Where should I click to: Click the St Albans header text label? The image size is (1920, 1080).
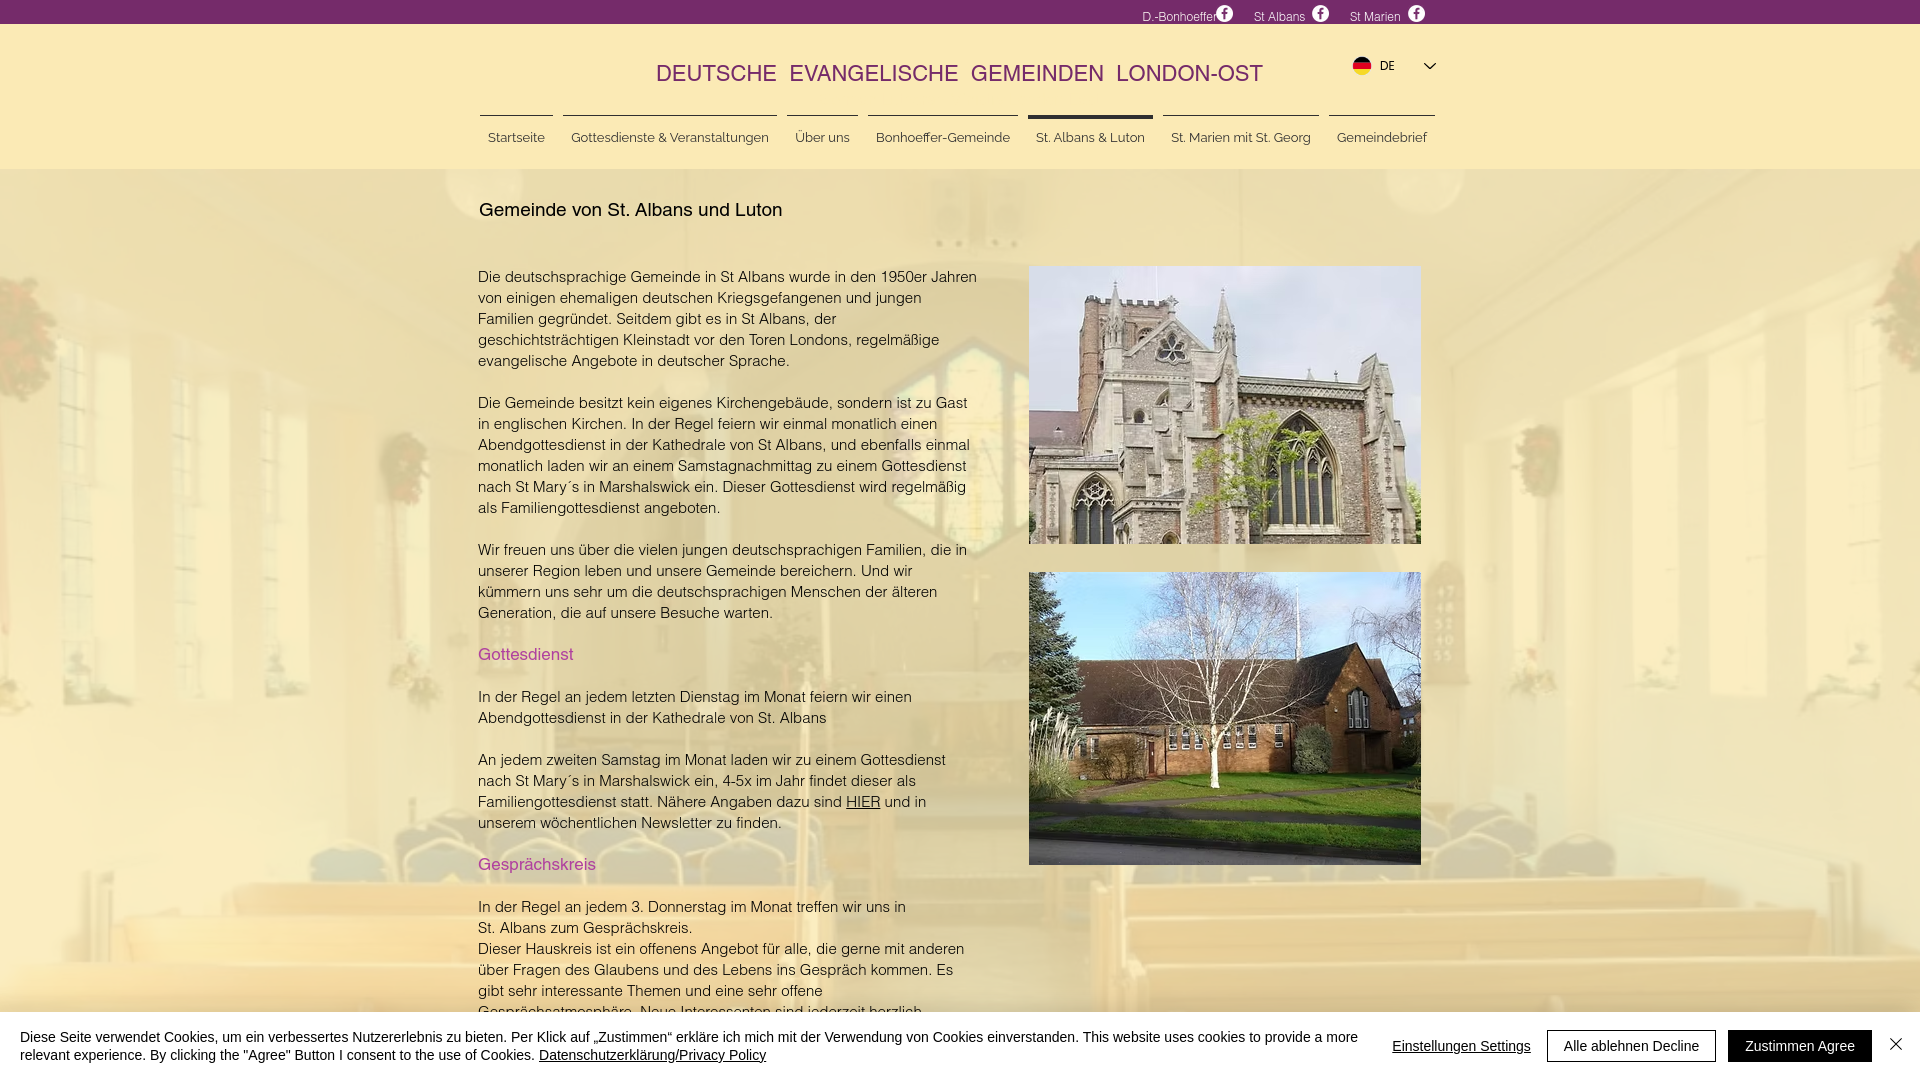(x=1279, y=16)
